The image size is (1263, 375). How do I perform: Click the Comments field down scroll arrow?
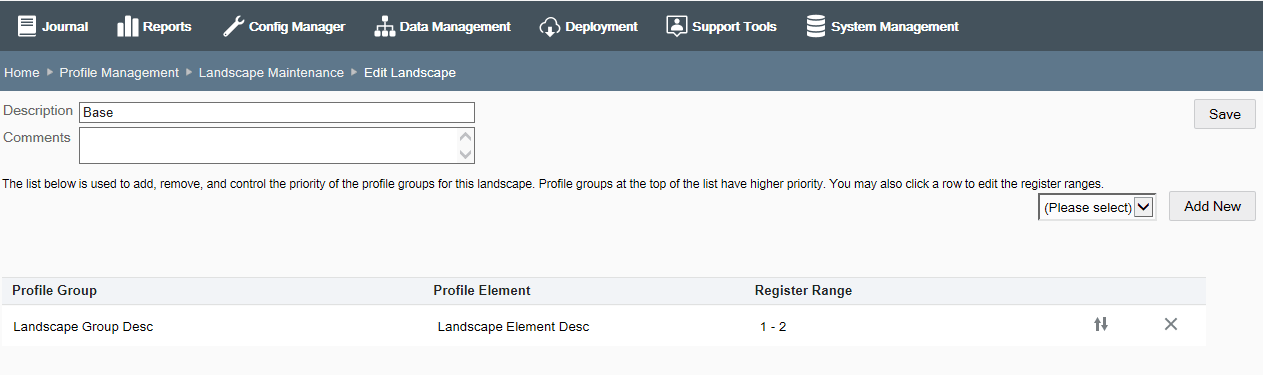click(x=465, y=154)
